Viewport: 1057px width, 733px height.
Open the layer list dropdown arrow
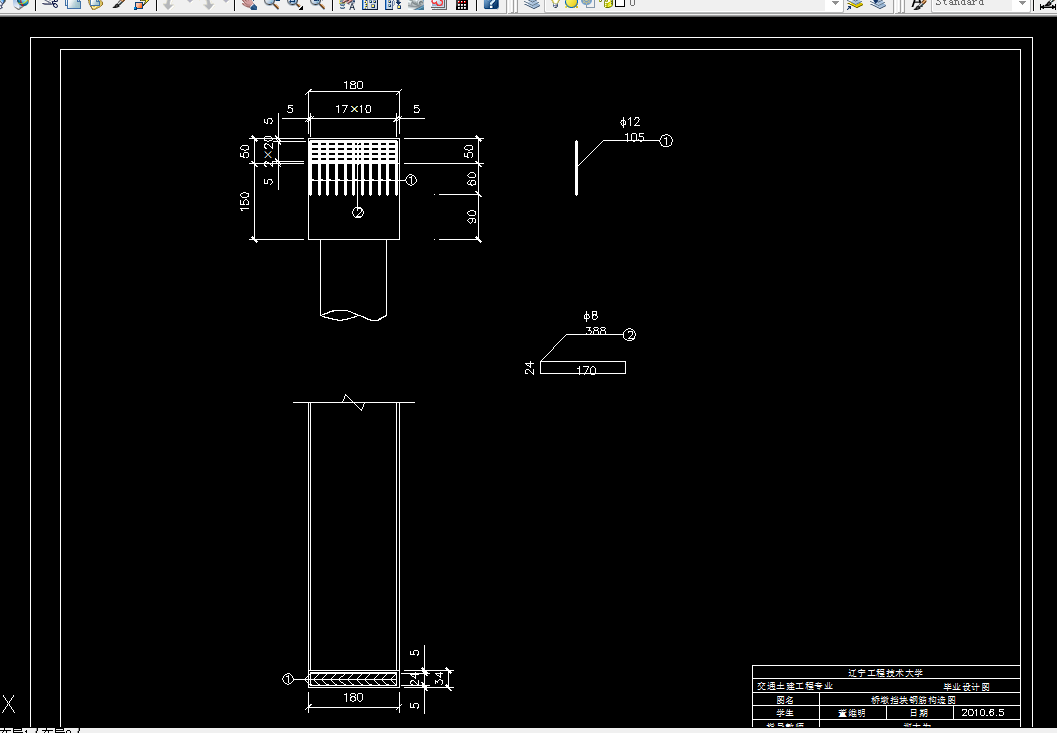click(835, 3)
